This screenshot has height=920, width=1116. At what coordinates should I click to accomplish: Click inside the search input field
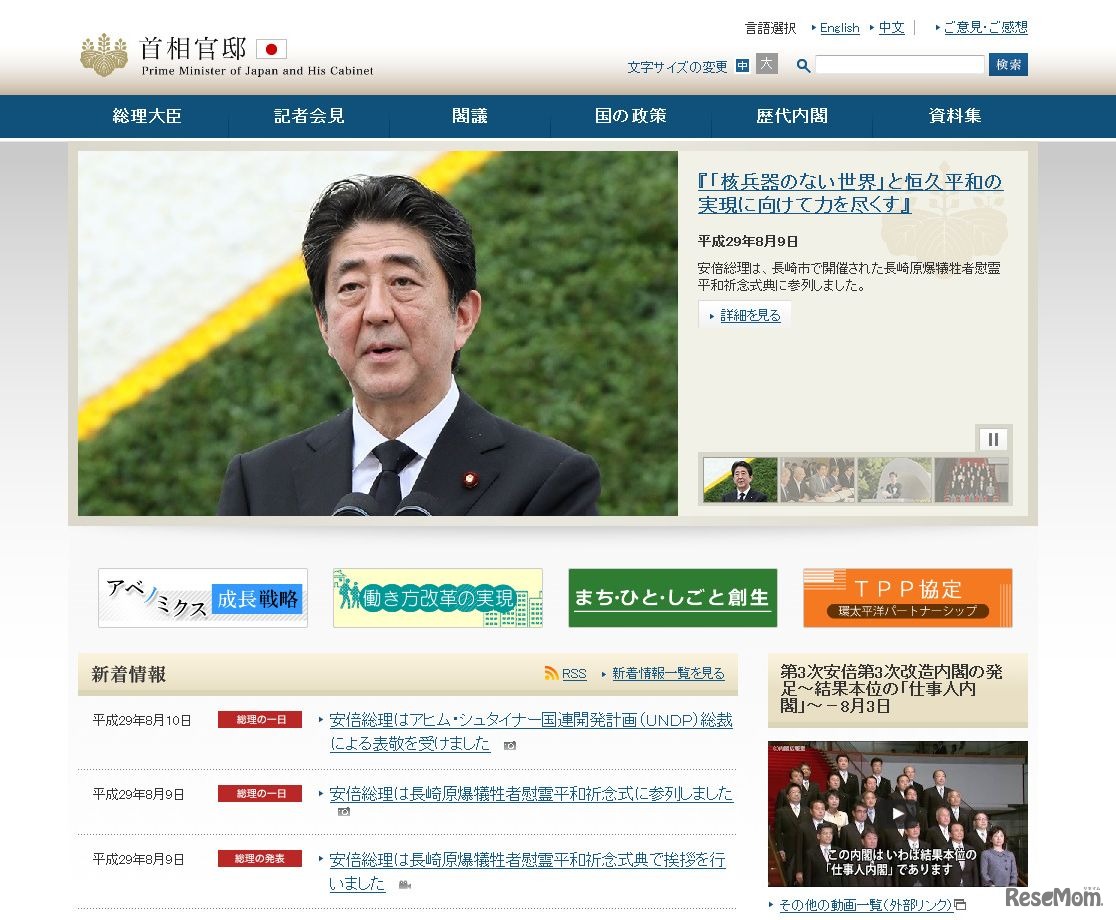(899, 64)
